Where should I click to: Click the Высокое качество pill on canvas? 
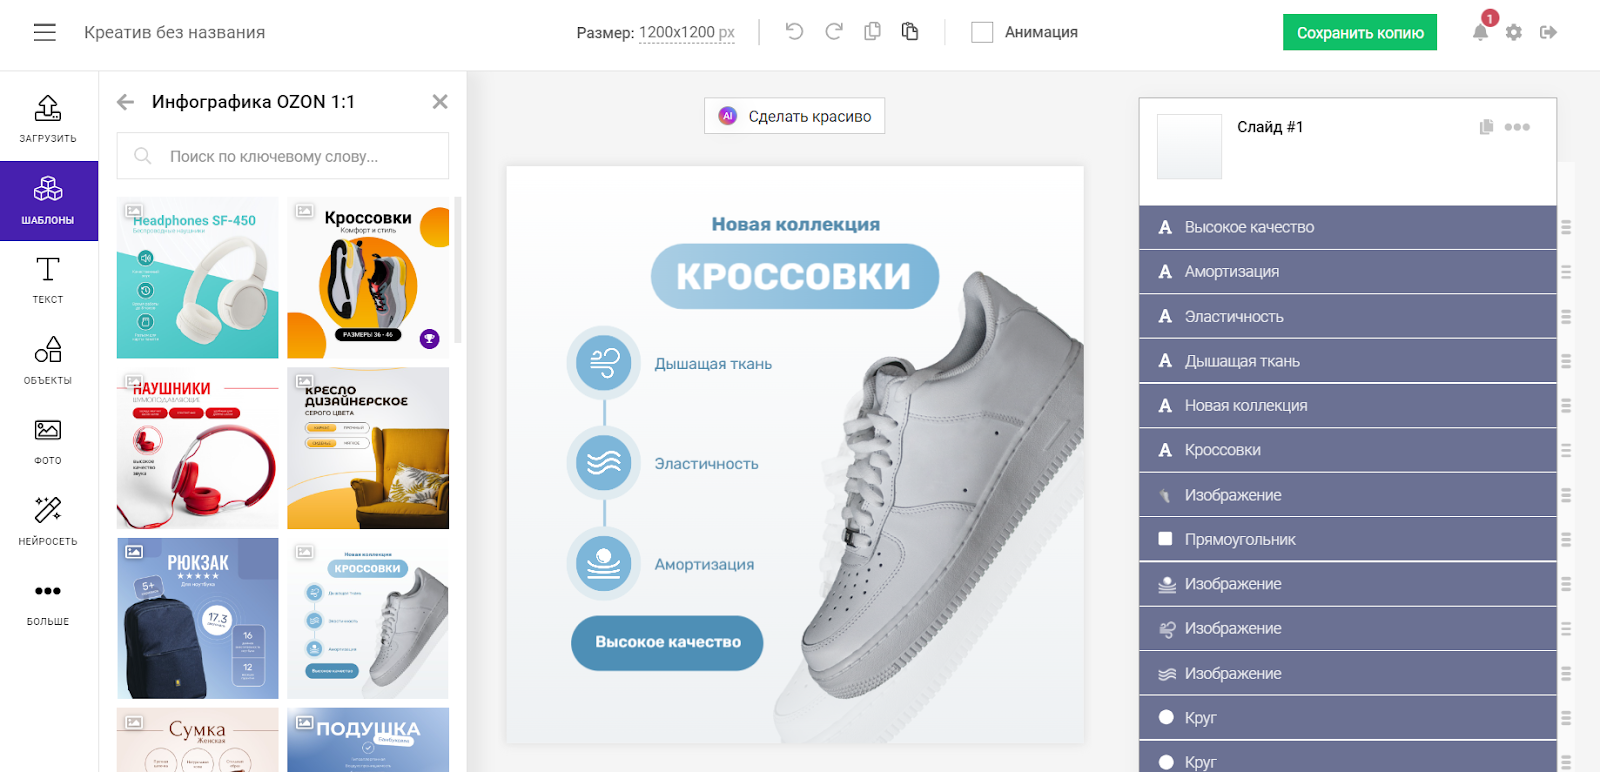click(x=667, y=642)
